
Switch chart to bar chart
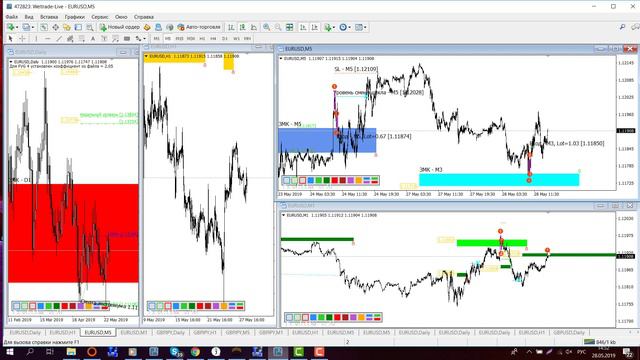coord(231,27)
